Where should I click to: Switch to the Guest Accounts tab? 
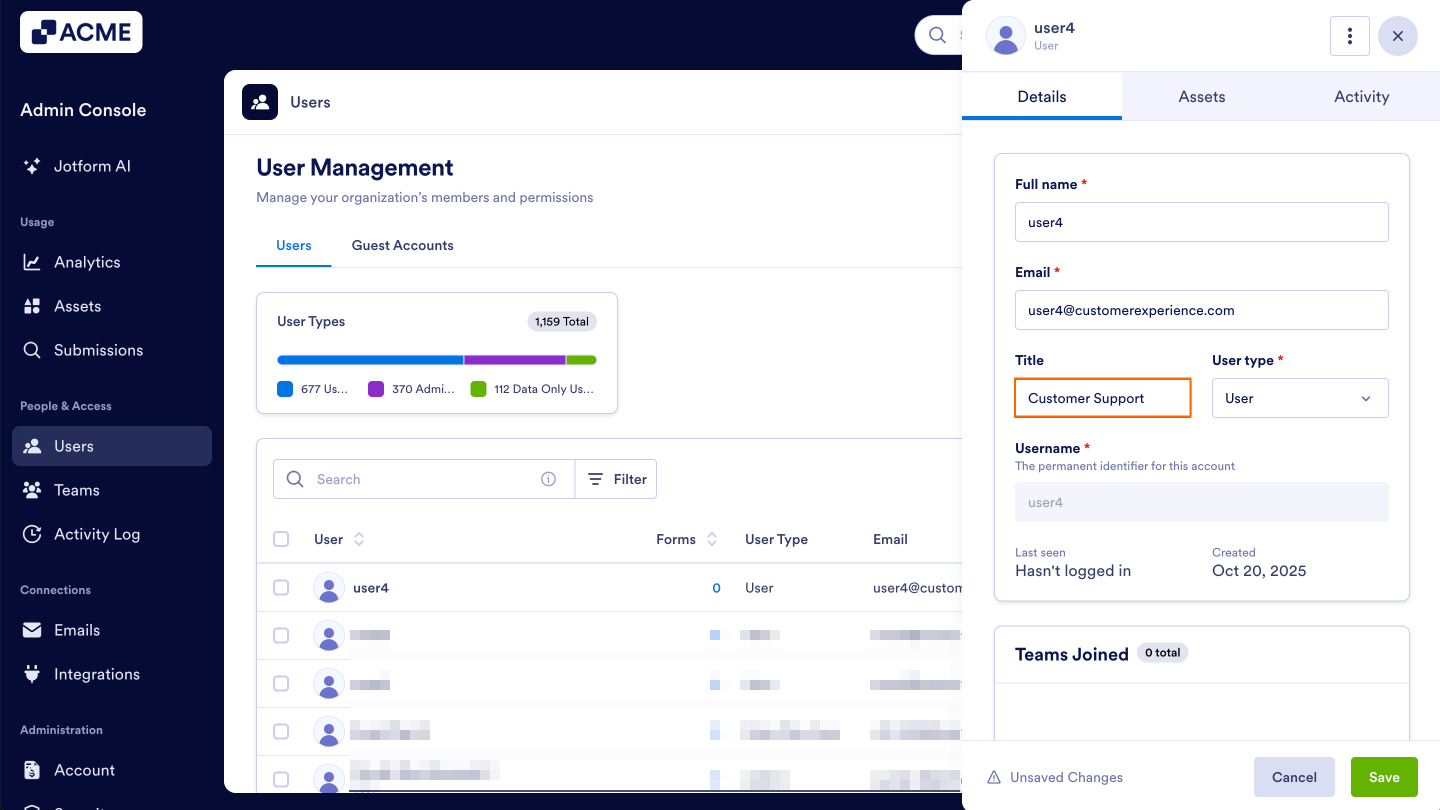402,245
